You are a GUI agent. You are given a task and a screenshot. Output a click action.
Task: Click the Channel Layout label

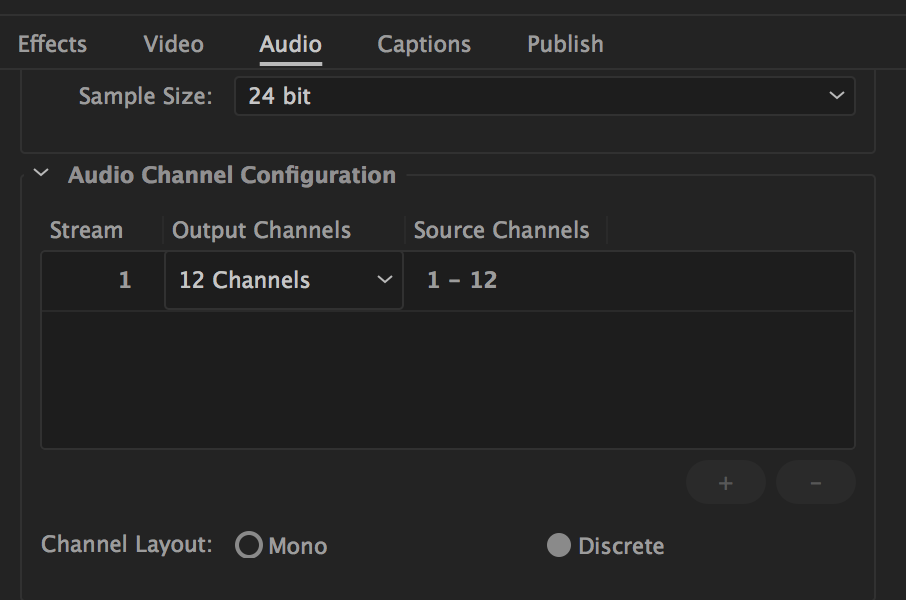coord(127,545)
